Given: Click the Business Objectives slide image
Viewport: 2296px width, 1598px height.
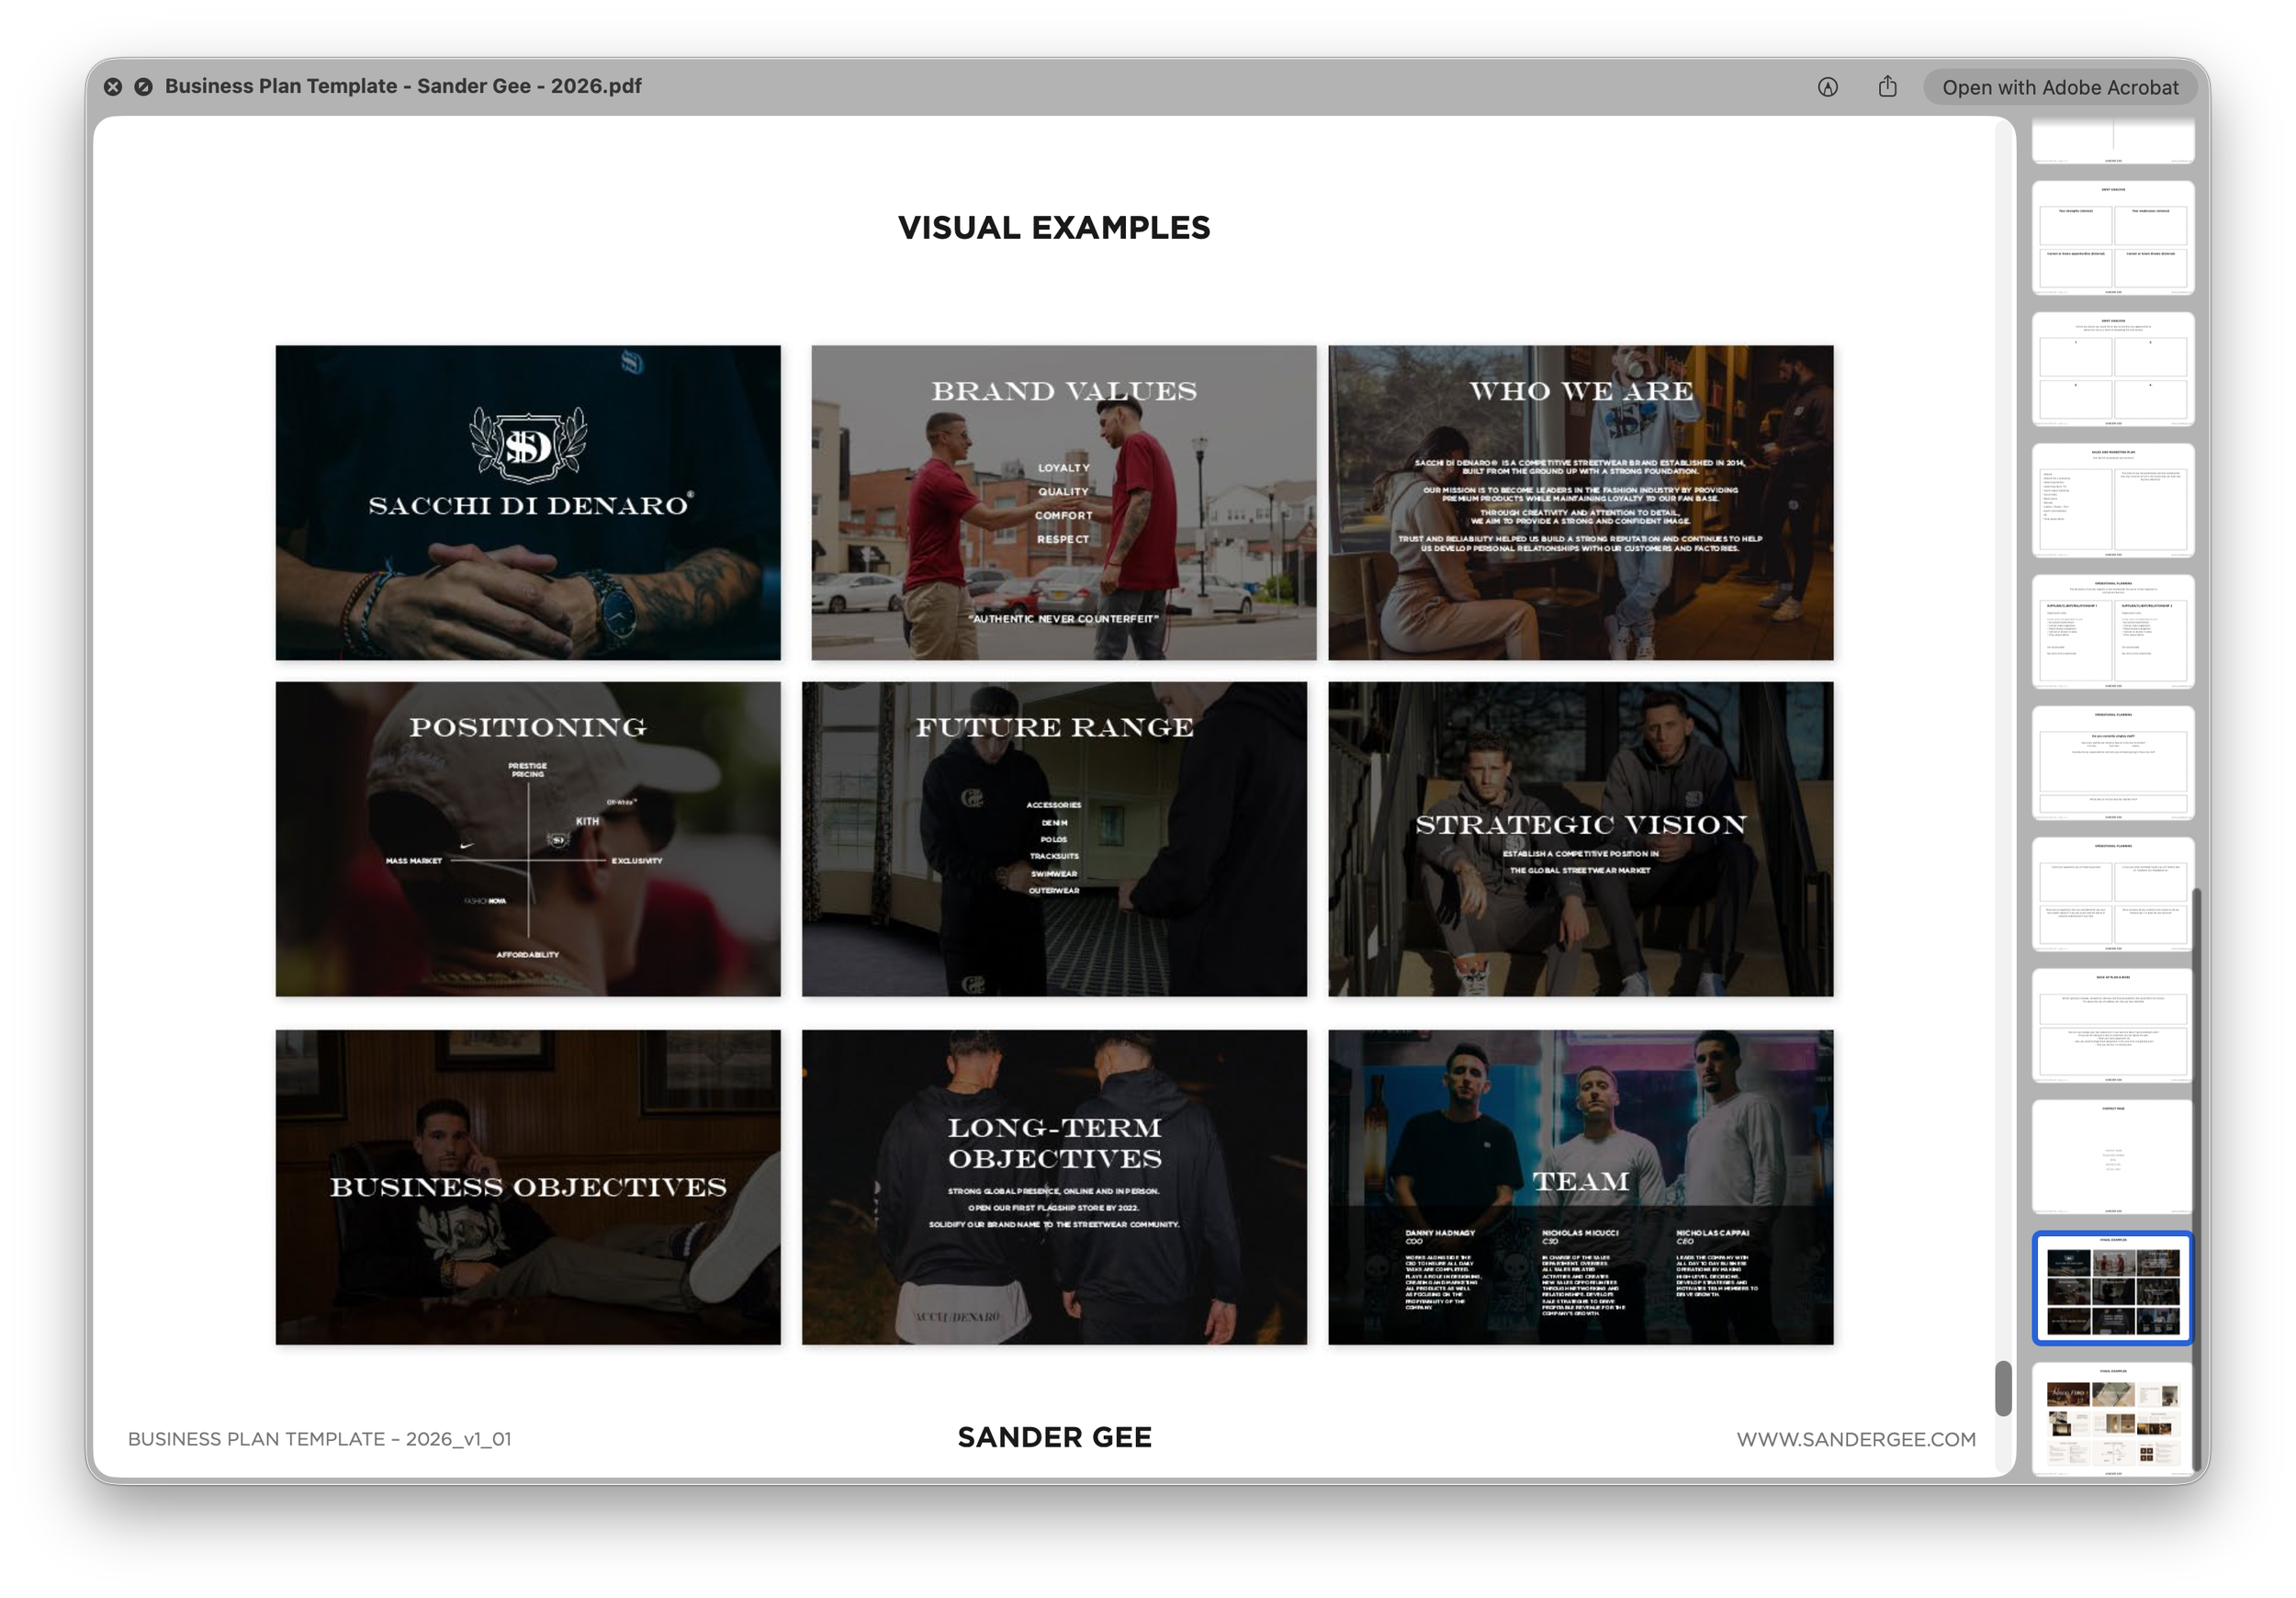Looking at the screenshot, I should click(528, 1187).
